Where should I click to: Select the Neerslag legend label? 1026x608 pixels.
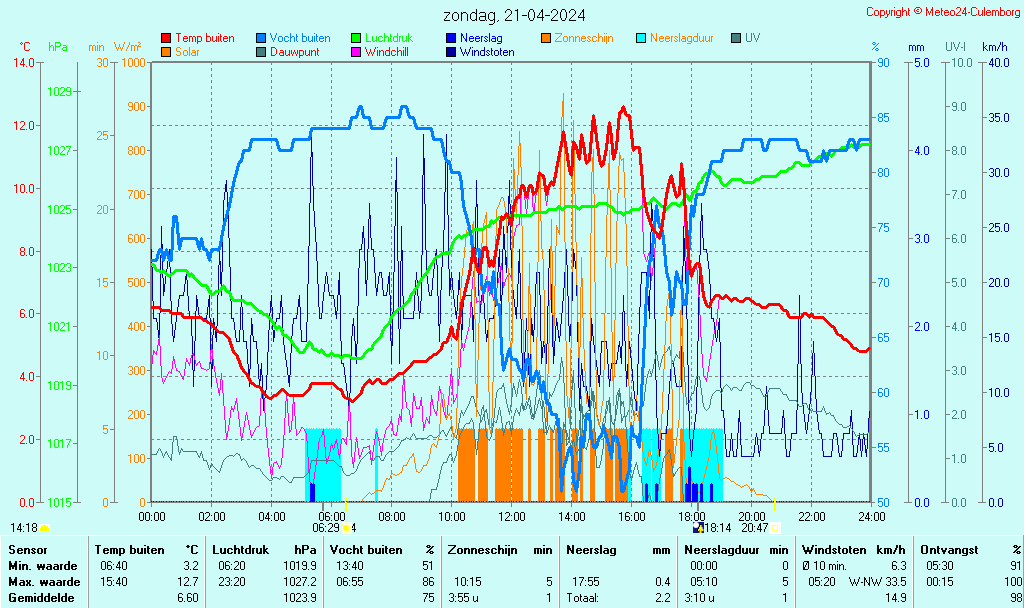click(480, 38)
